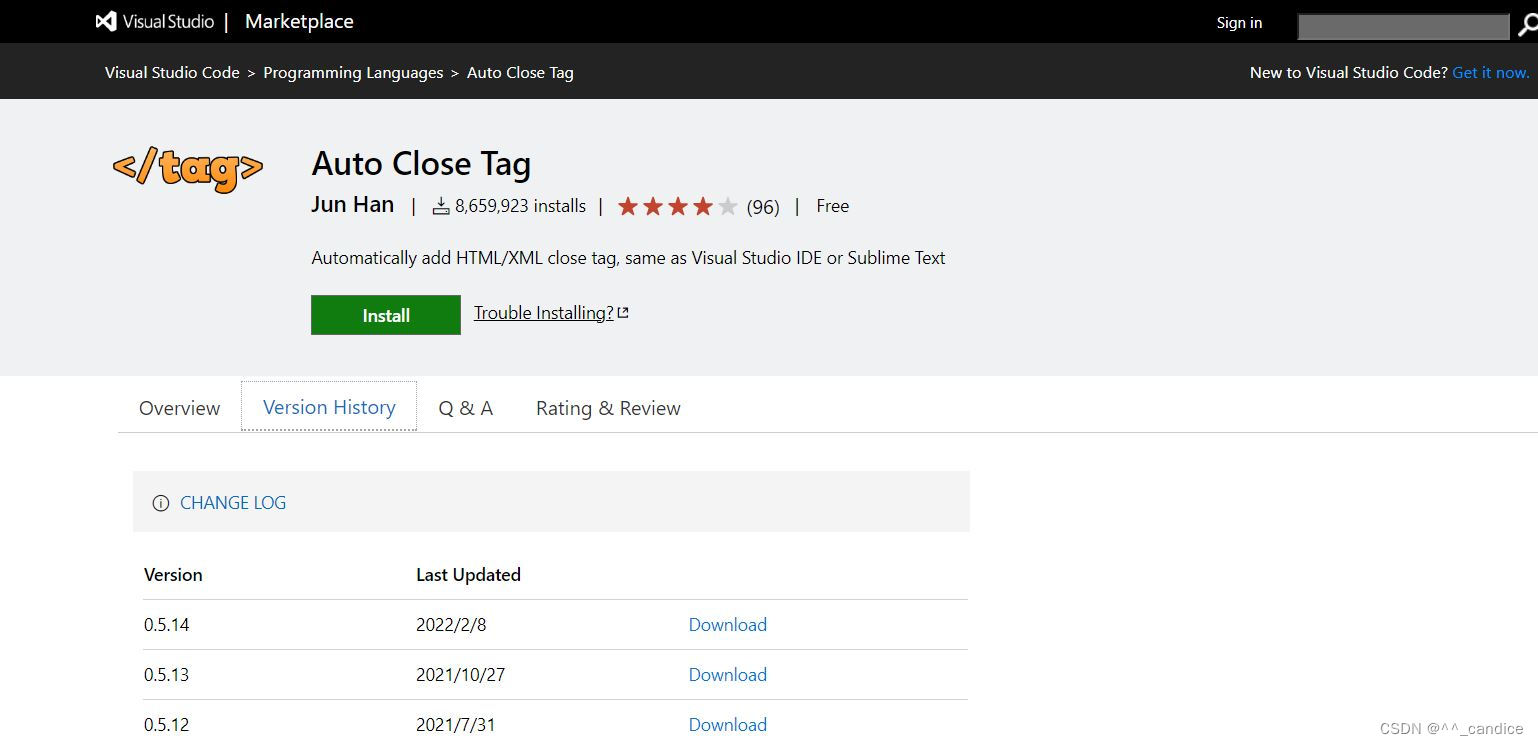Viewport: 1538px width, 745px height.
Task: Click the (96) review count
Action: point(763,207)
